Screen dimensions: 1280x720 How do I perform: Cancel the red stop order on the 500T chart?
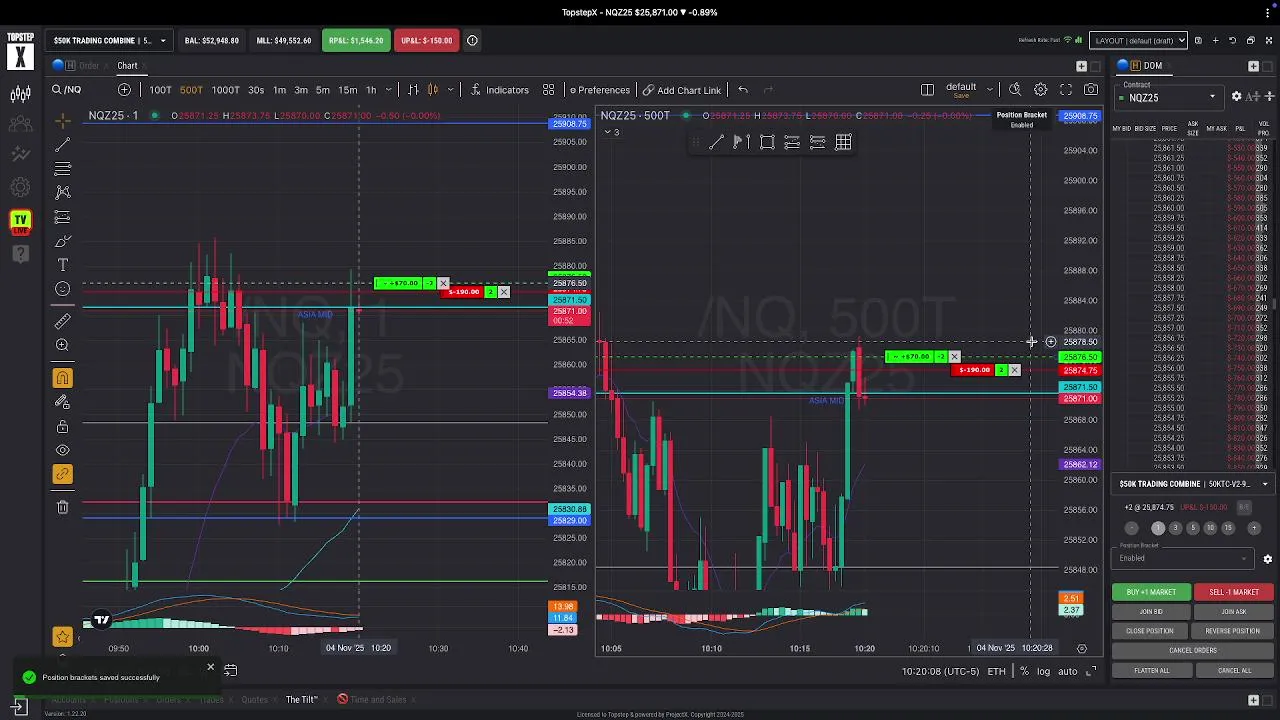(1014, 370)
